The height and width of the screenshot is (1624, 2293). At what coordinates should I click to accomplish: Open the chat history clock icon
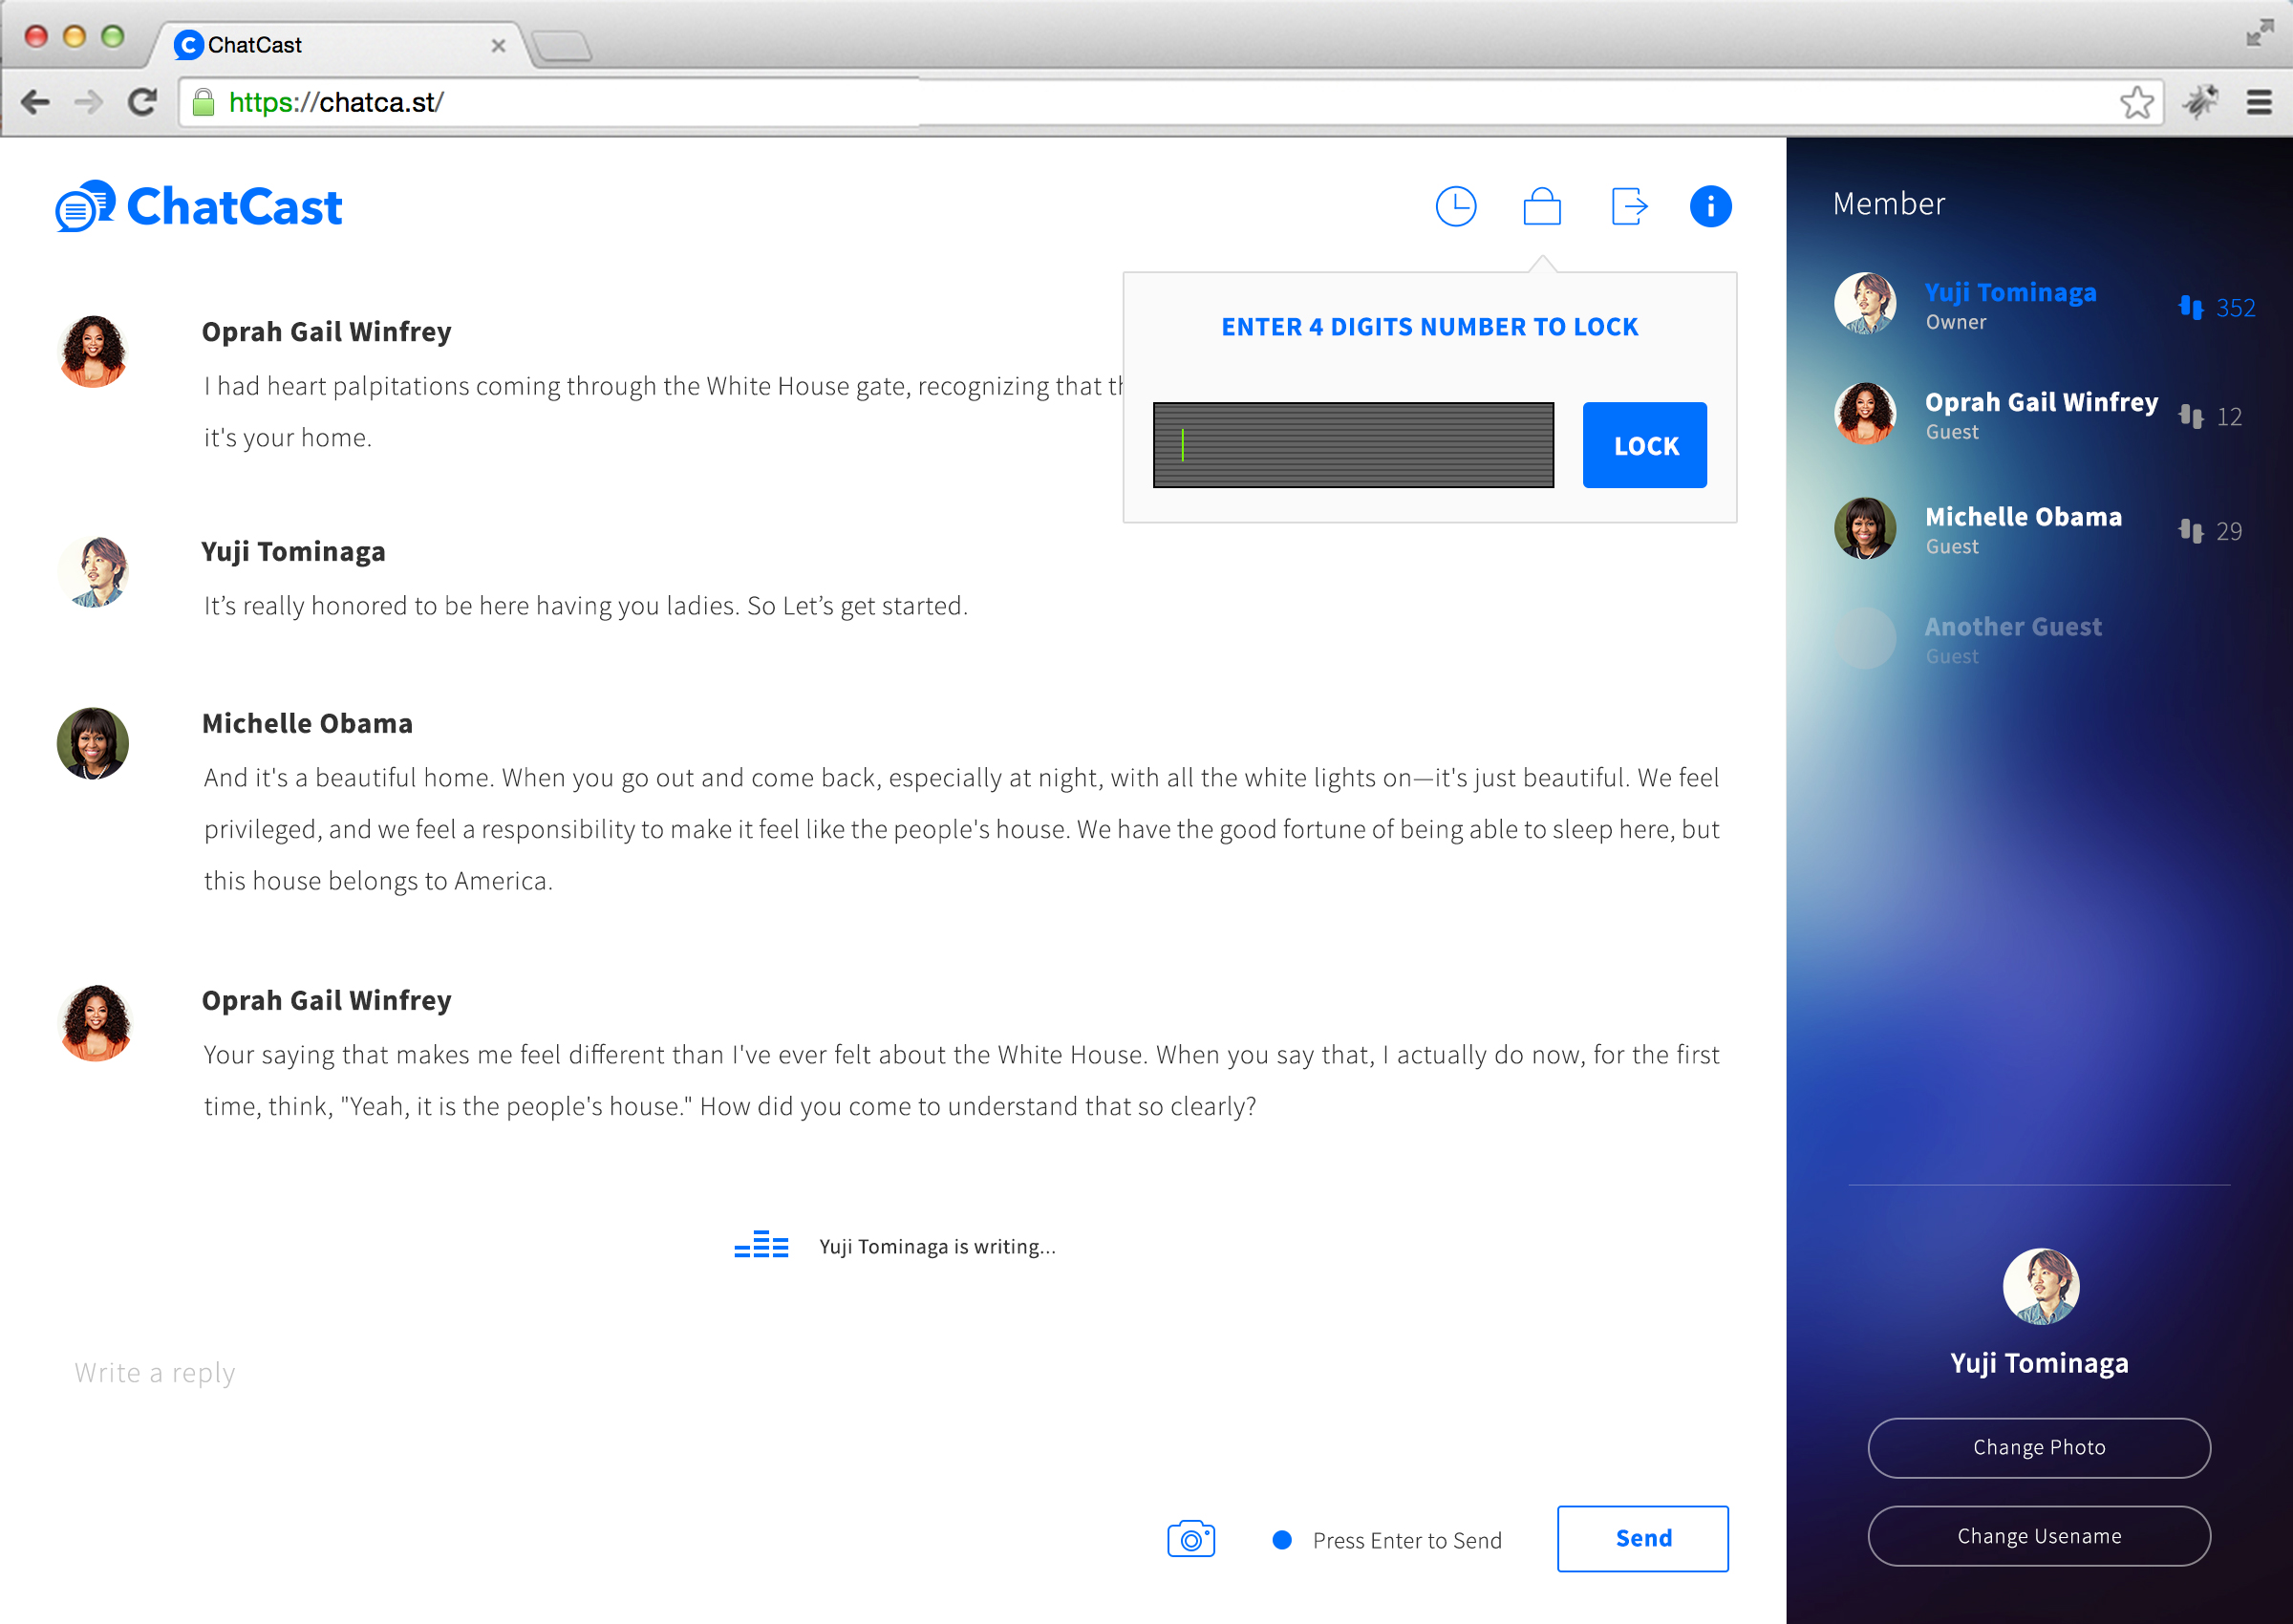pyautogui.click(x=1455, y=207)
